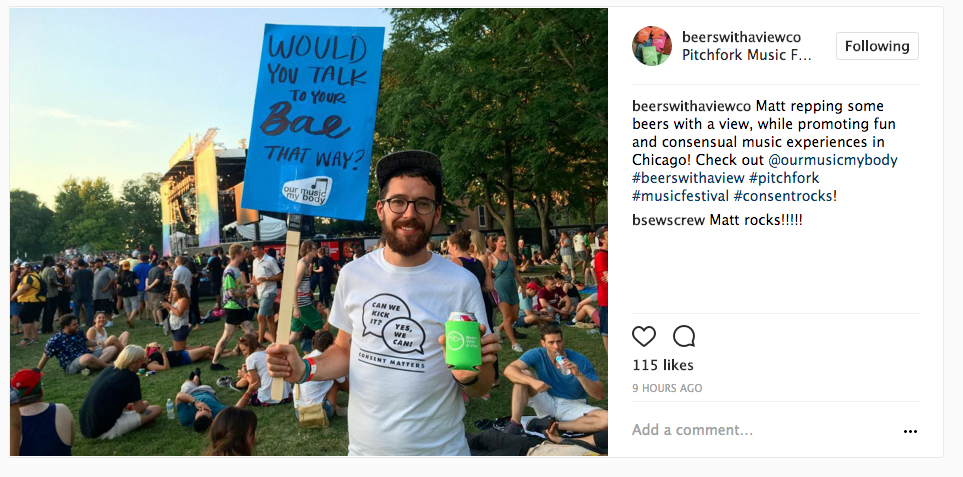Open the Pitchfork Music F… location link

pos(746,55)
